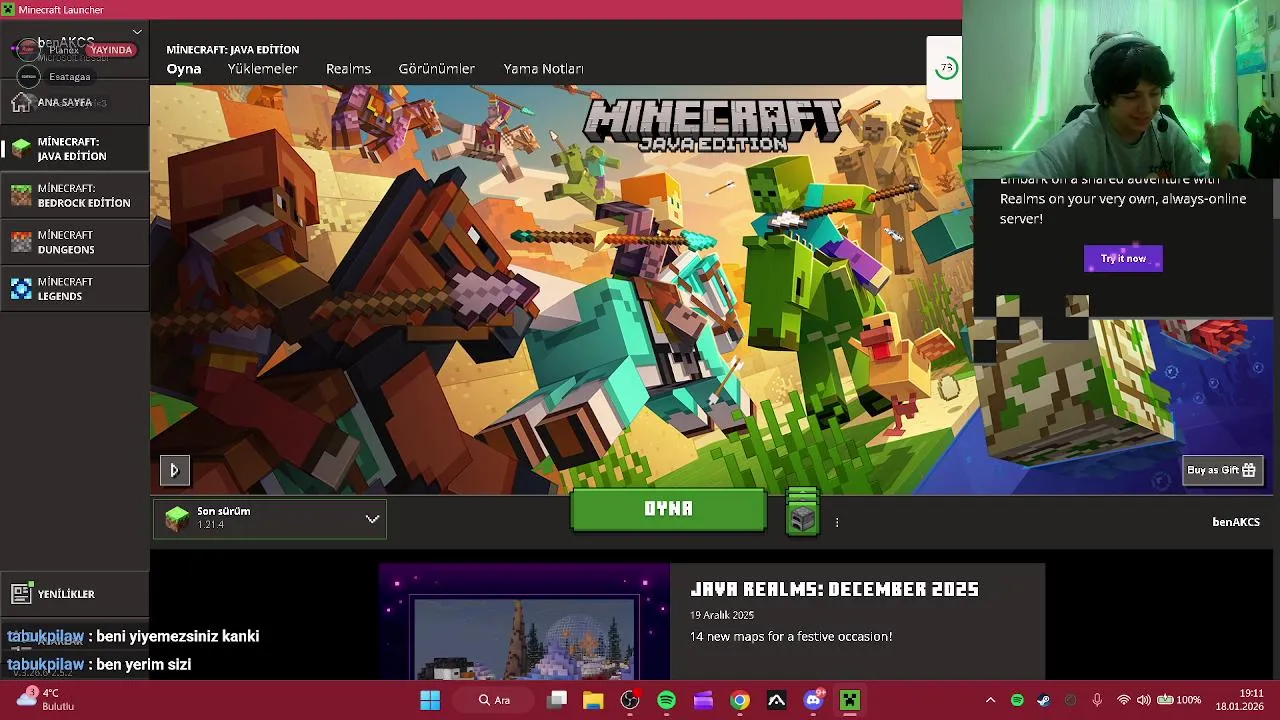Open OBS Studio from taskbar

coord(630,700)
